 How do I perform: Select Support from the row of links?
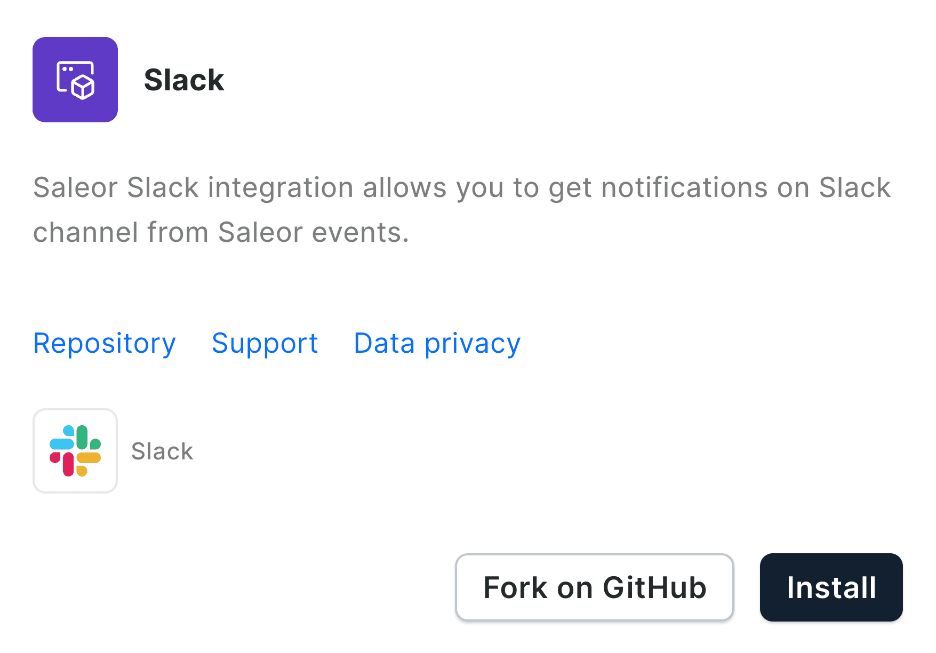pos(264,343)
